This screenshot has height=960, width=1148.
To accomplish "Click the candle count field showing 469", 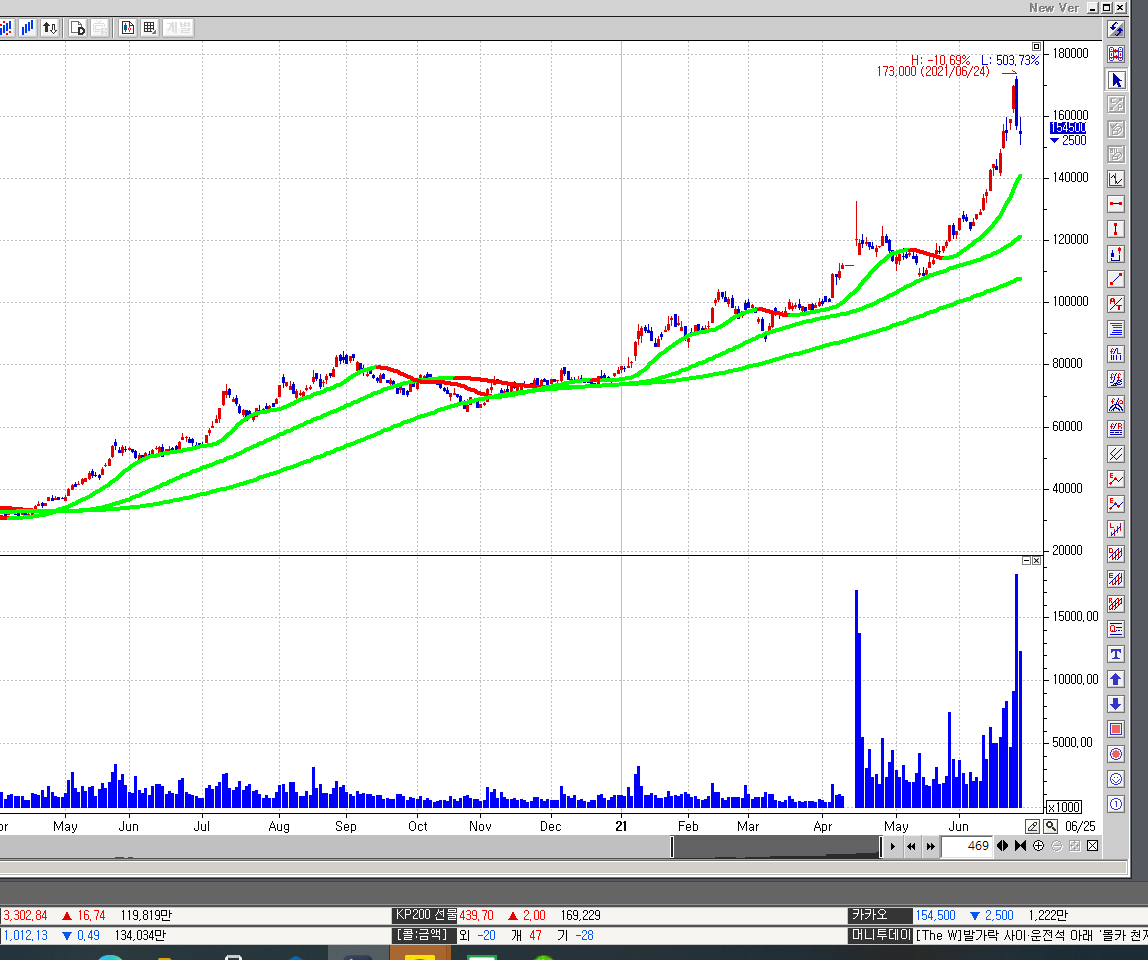I will click(x=967, y=846).
